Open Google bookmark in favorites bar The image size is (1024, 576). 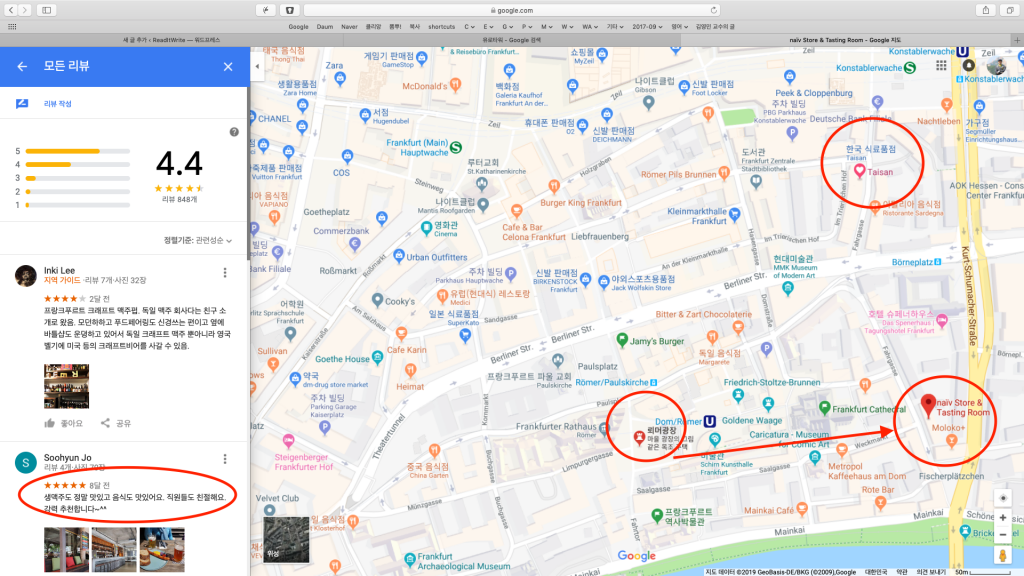298,27
